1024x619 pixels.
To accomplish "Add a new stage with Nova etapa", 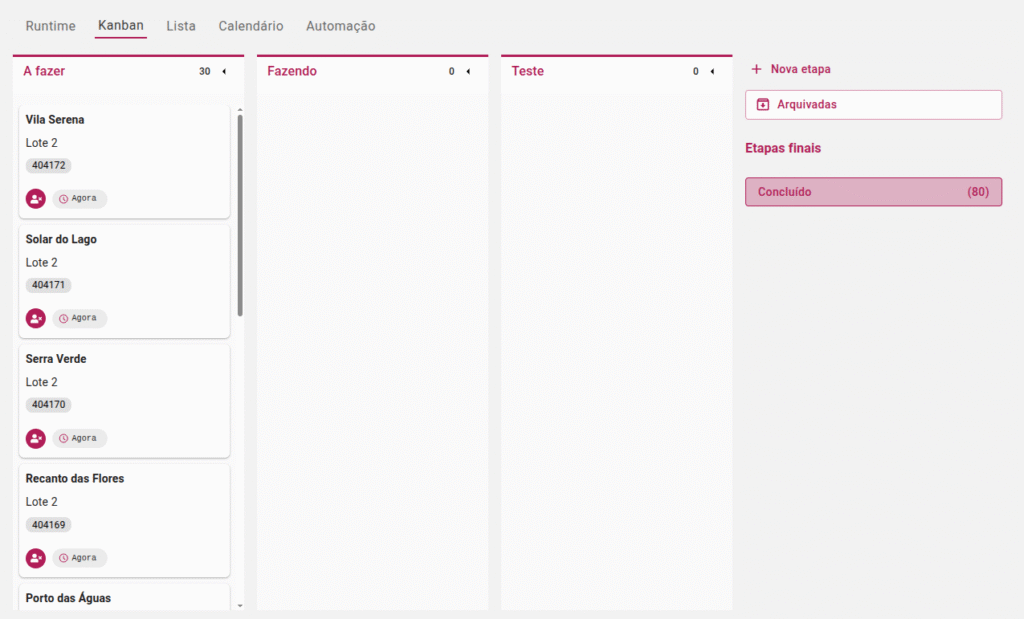I will pos(792,69).
